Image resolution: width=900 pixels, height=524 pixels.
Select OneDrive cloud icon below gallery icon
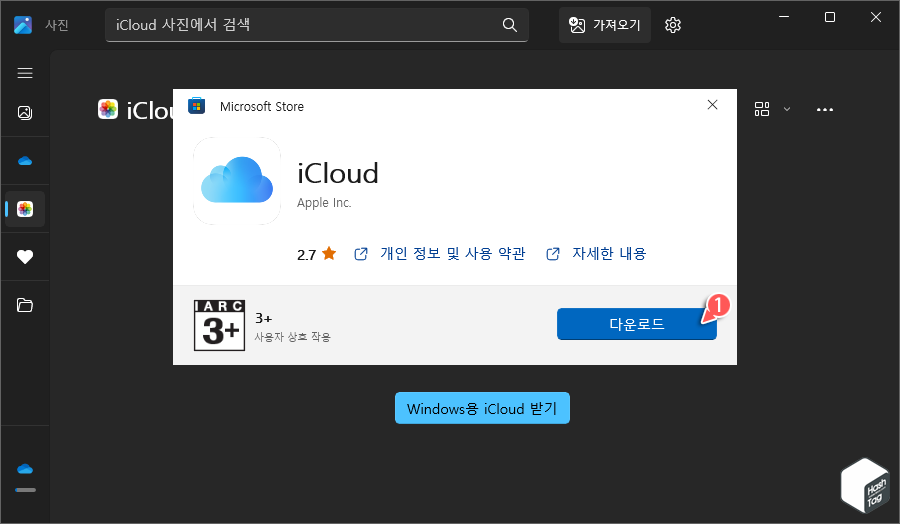click(x=25, y=161)
